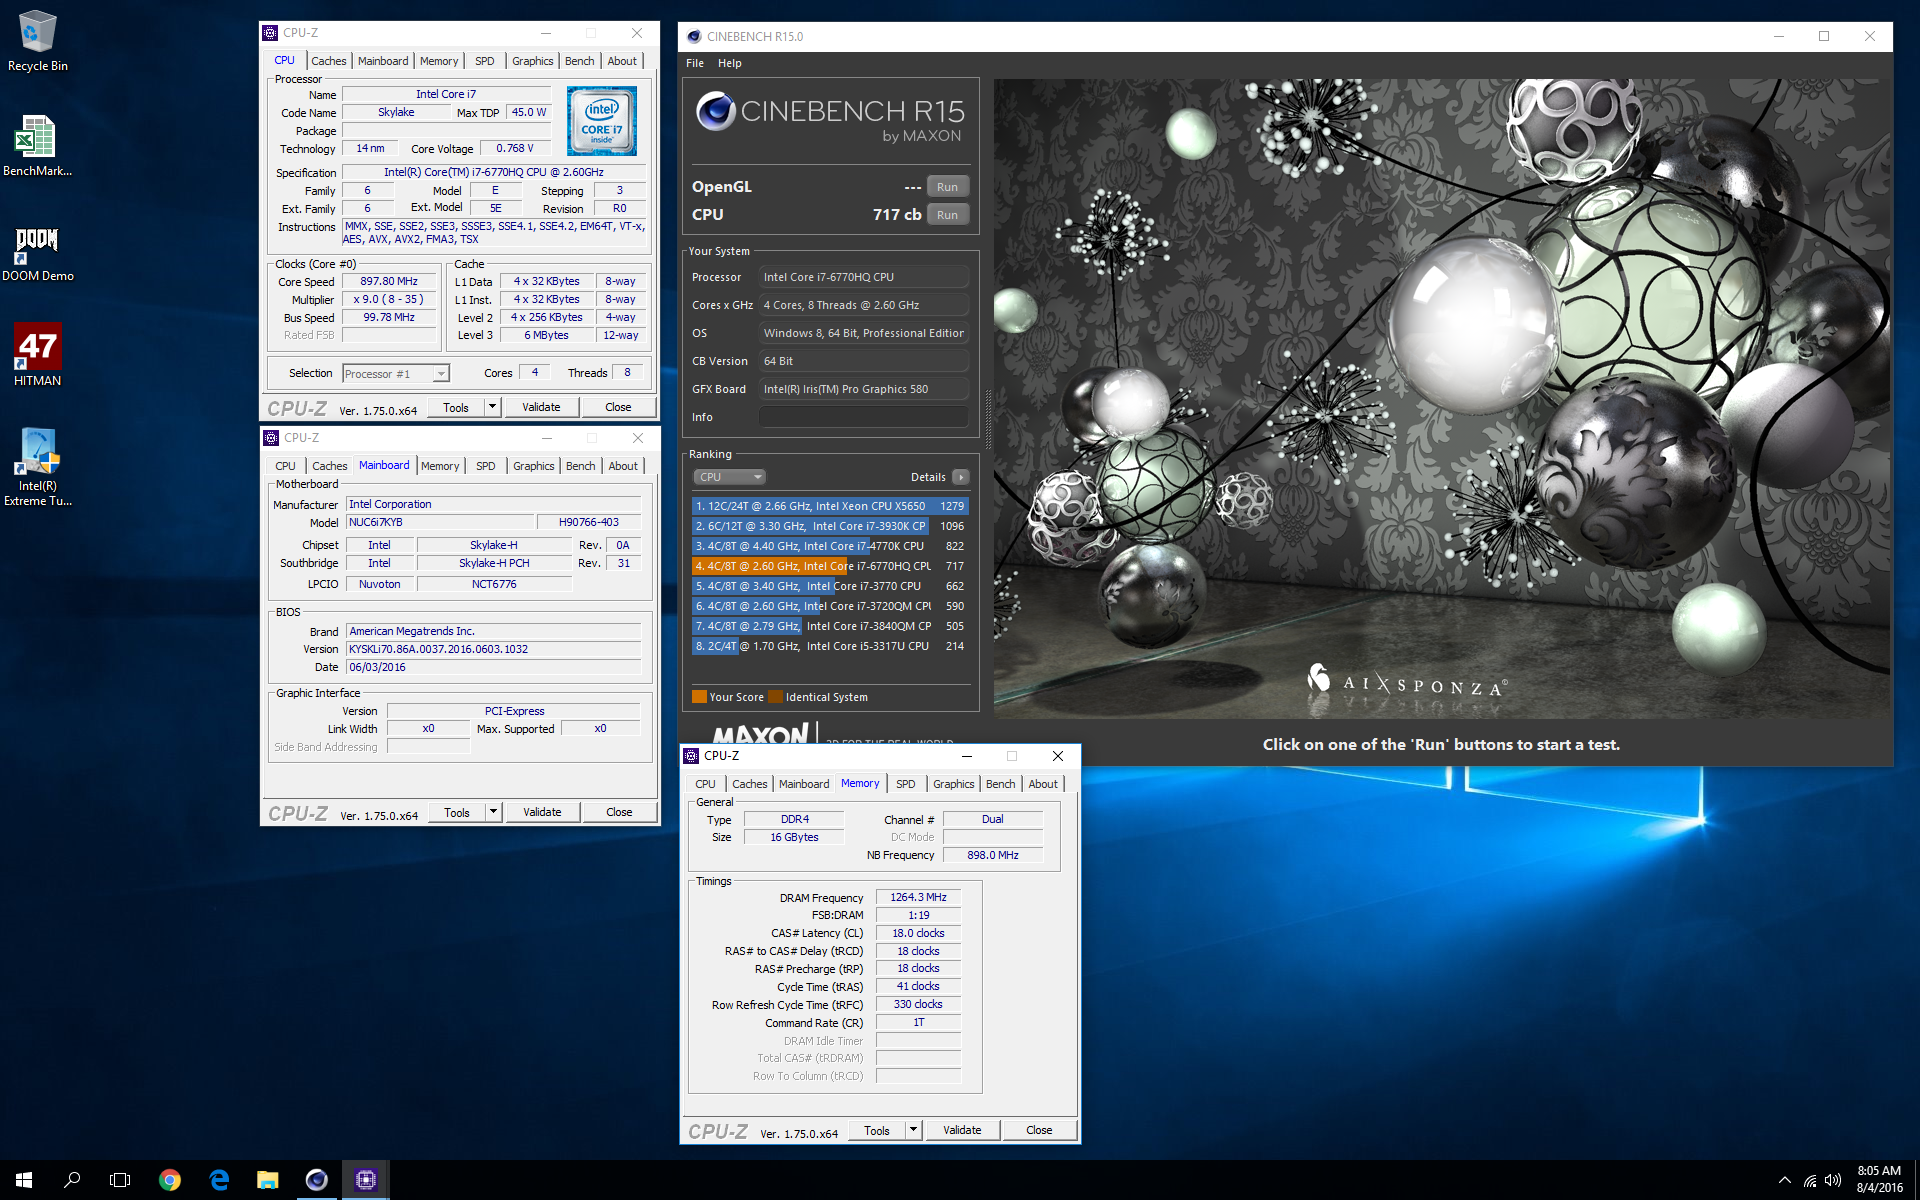Switch to SPD tab in top CPU-Z

(x=485, y=61)
